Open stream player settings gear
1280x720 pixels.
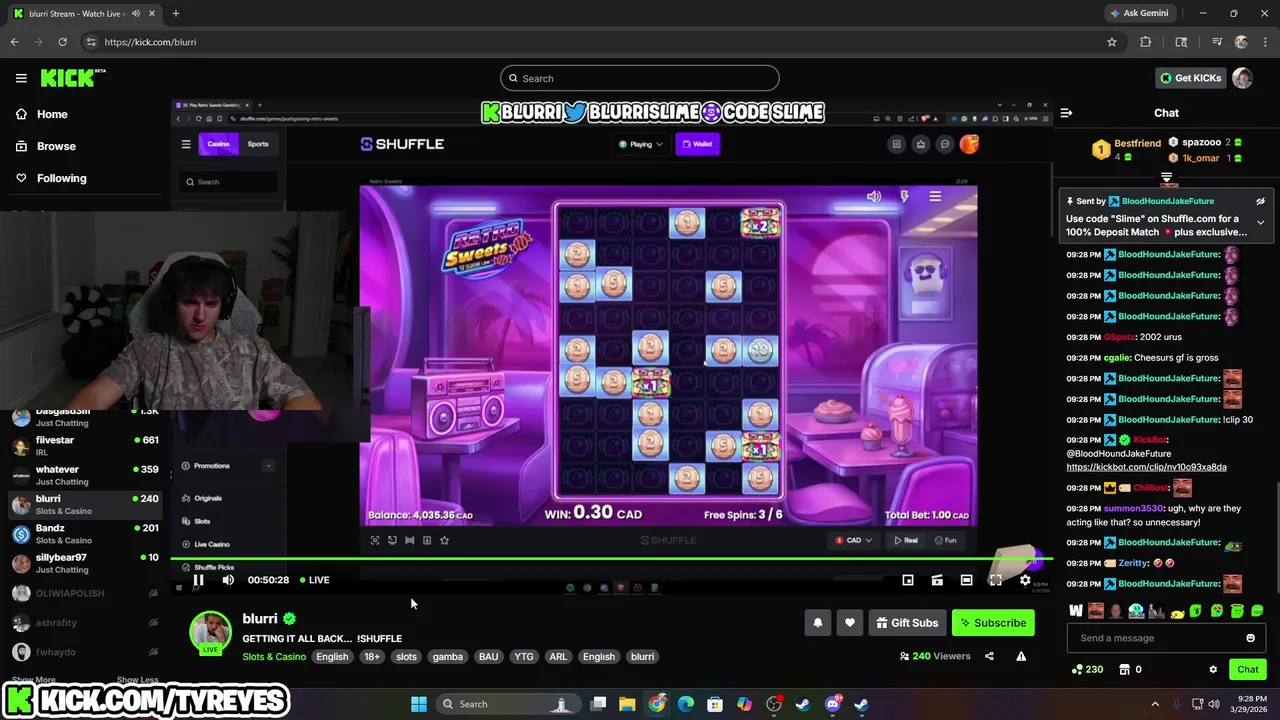coord(1025,580)
